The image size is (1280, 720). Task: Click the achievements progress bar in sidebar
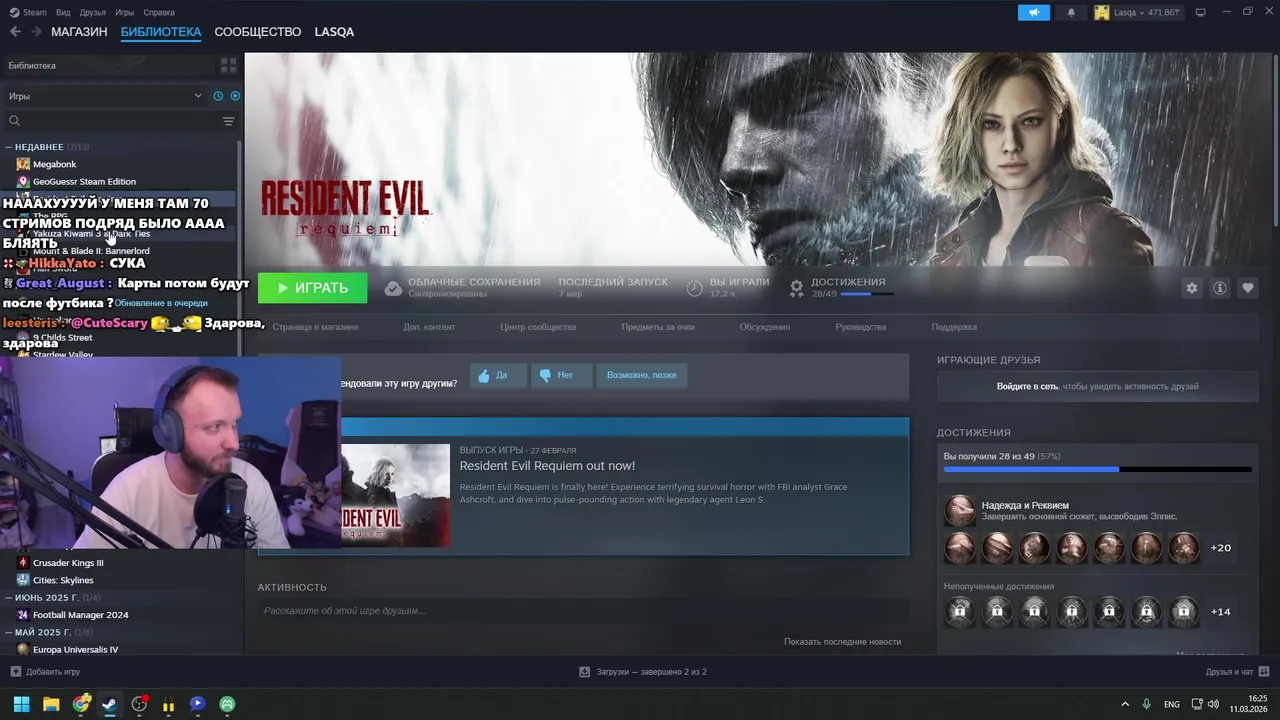coord(1097,469)
